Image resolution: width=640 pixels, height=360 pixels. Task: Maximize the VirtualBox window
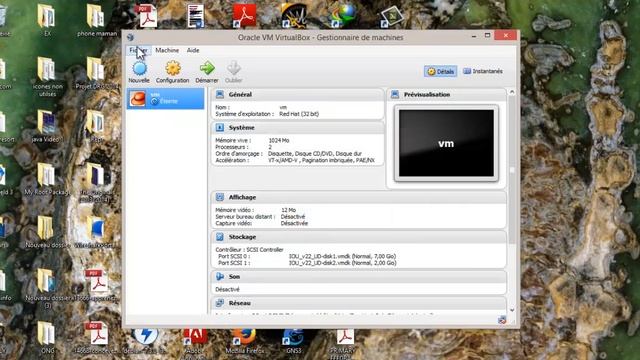point(487,36)
